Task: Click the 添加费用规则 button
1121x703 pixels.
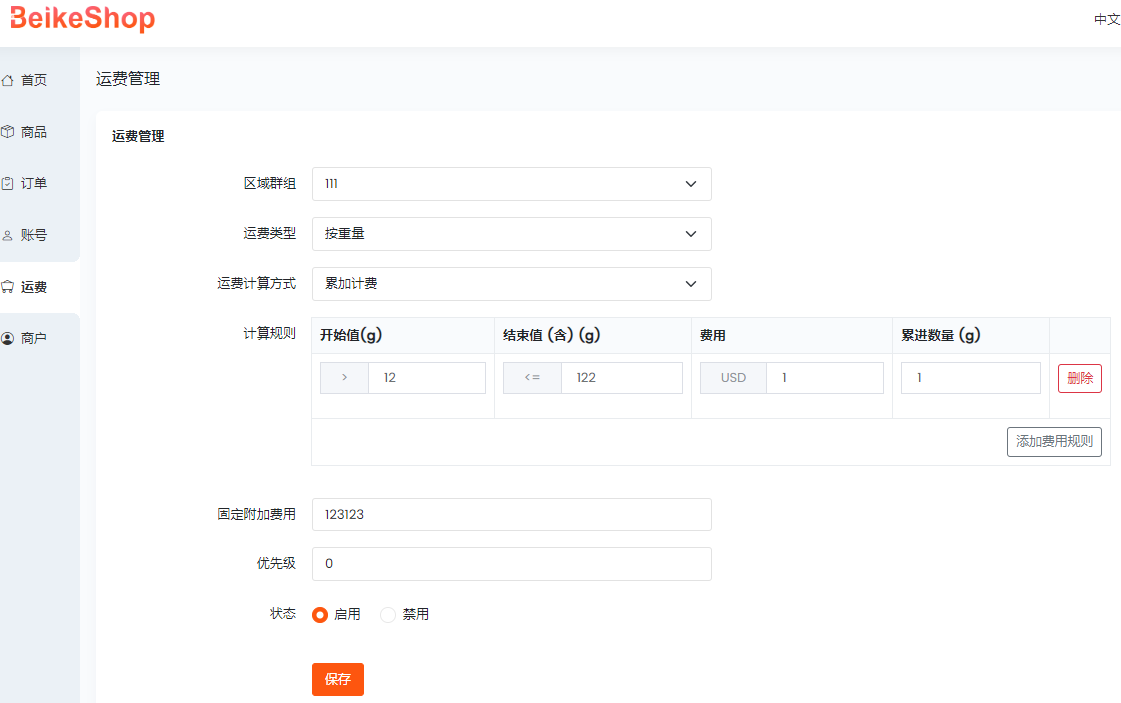Action: tap(1053, 441)
